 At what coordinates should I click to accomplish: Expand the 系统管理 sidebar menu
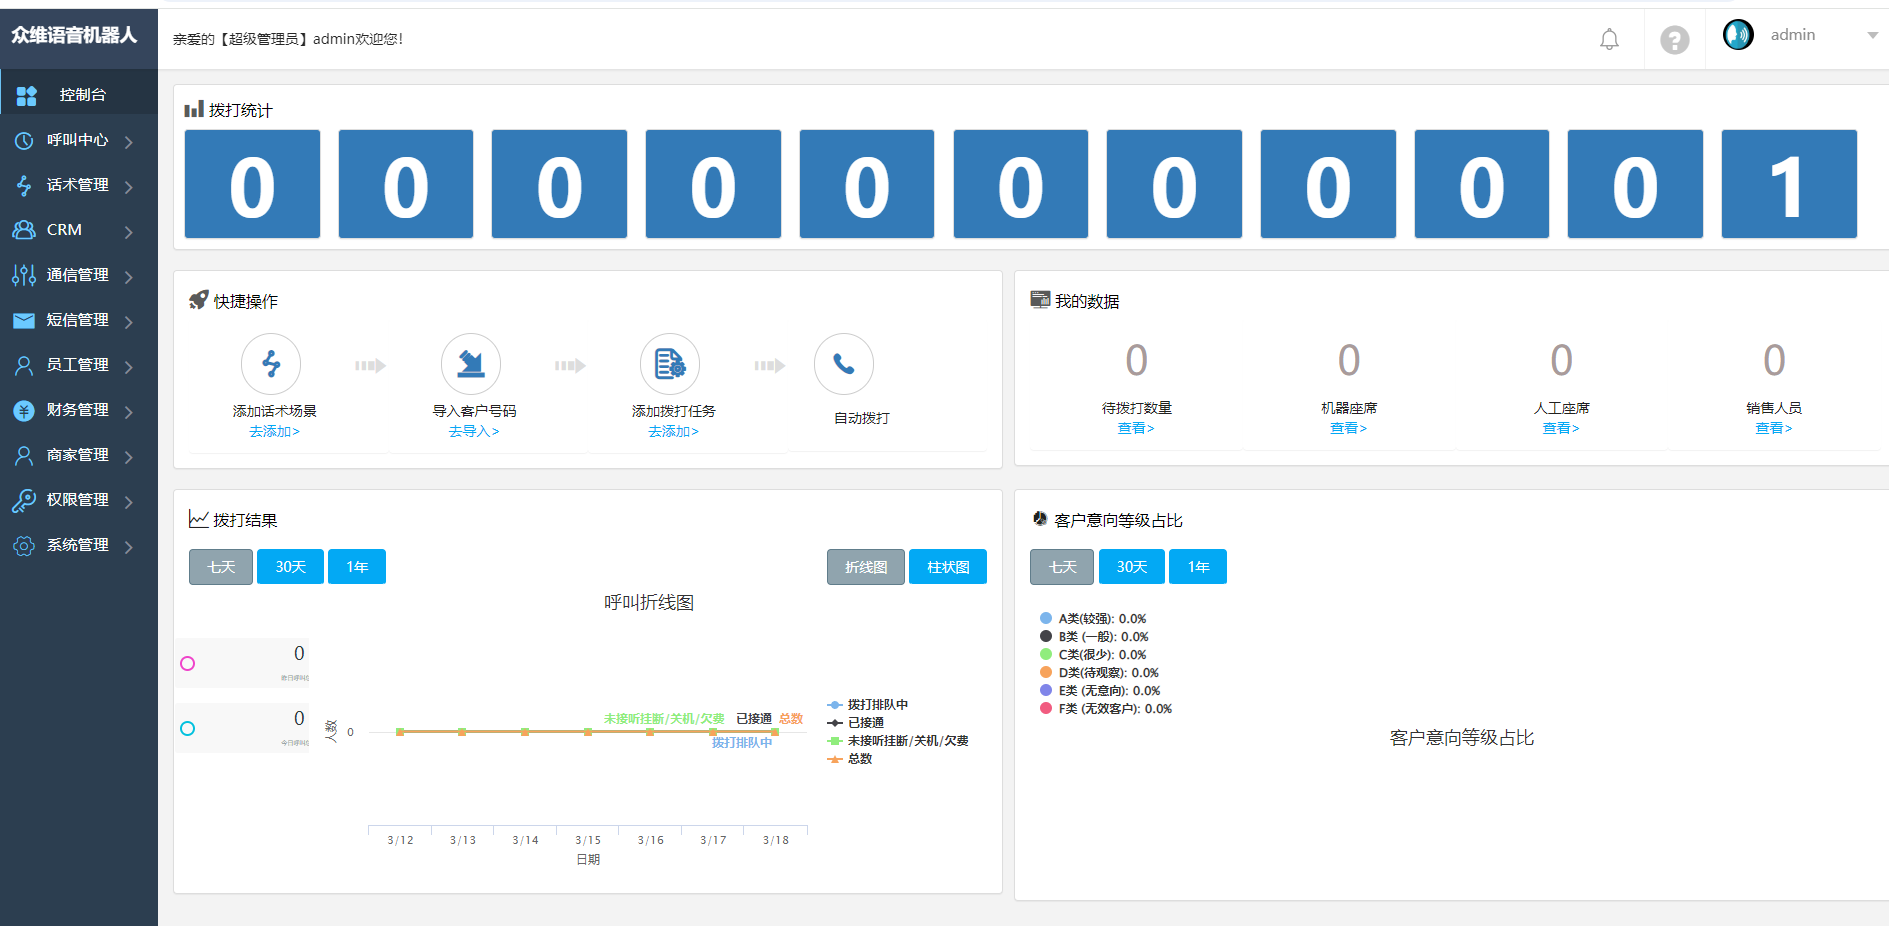pos(78,546)
